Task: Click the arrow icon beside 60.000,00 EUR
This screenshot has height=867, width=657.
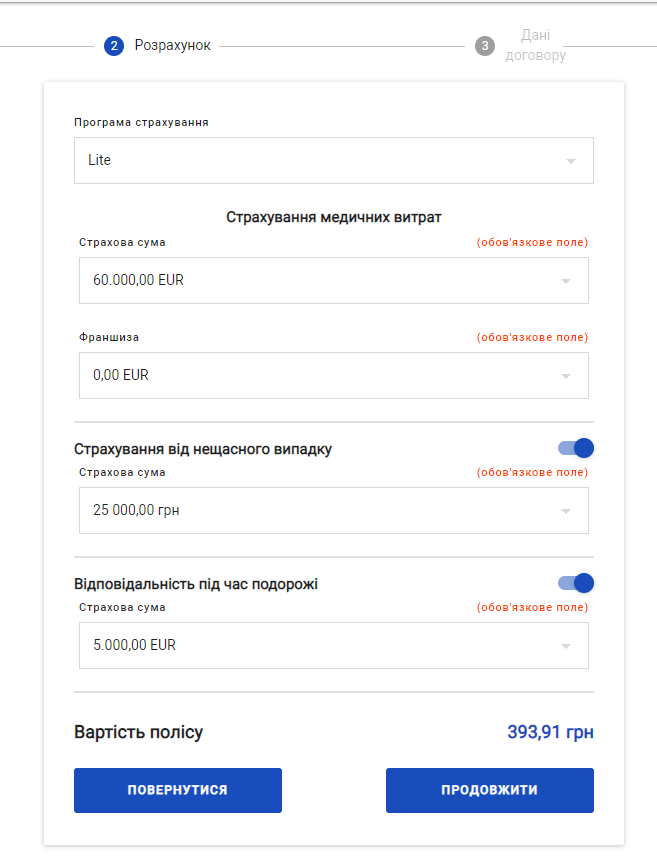Action: click(x=565, y=281)
